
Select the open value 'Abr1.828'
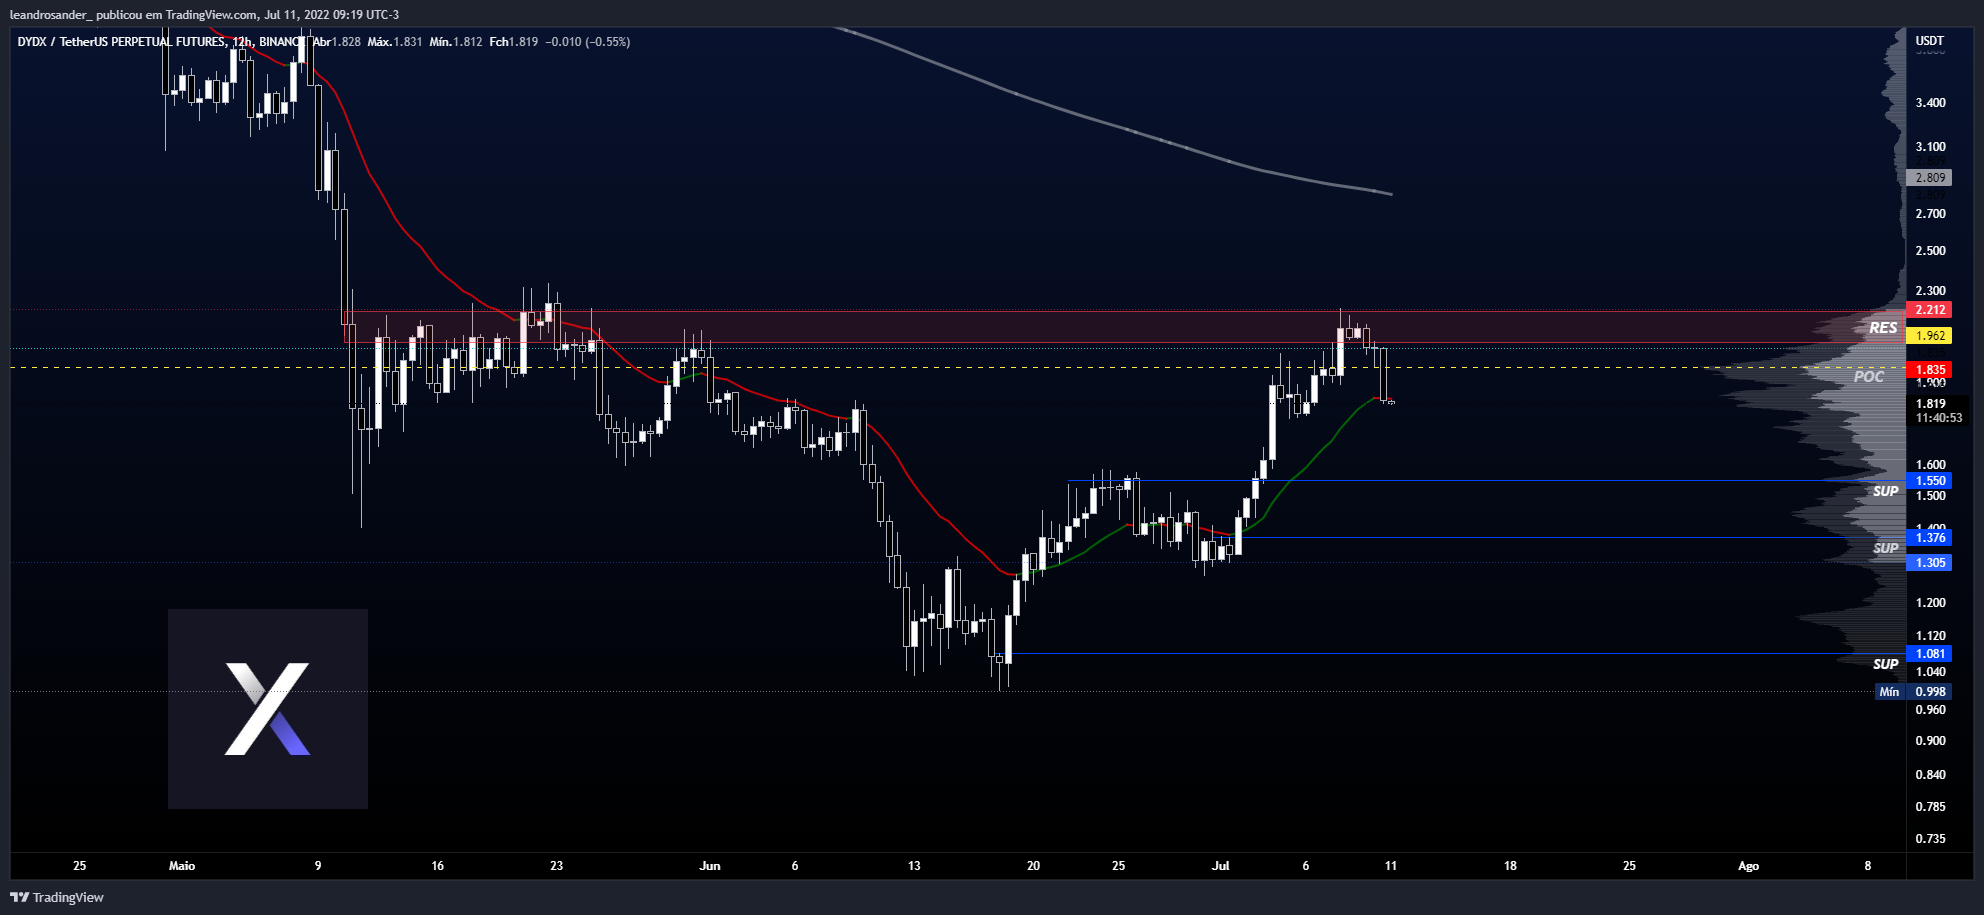337,42
